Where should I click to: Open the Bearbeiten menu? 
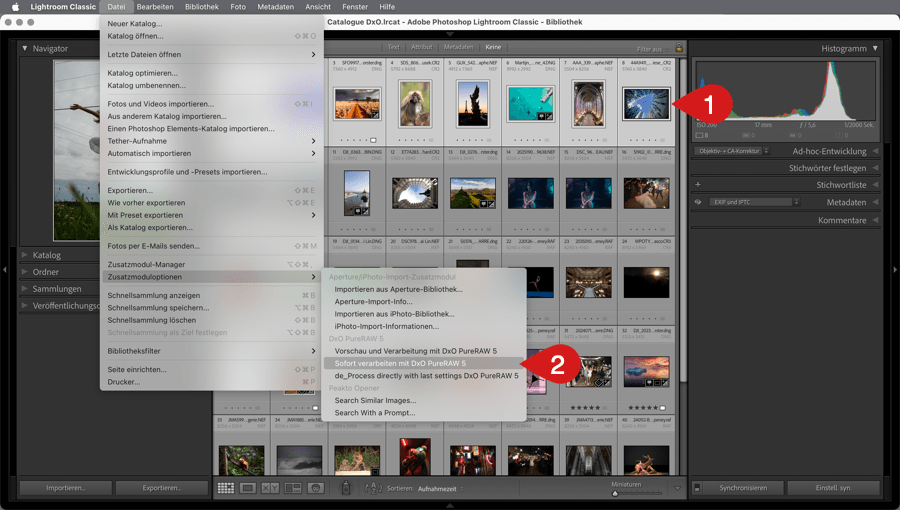click(x=155, y=7)
